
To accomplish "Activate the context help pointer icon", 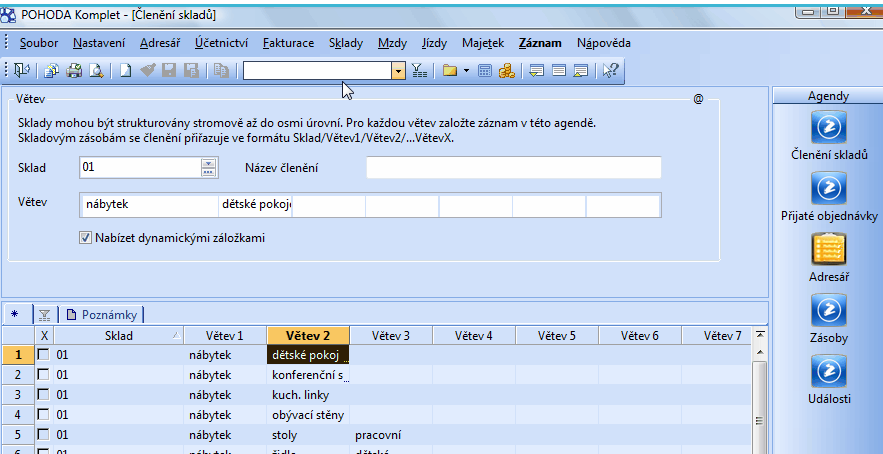I will 610,70.
